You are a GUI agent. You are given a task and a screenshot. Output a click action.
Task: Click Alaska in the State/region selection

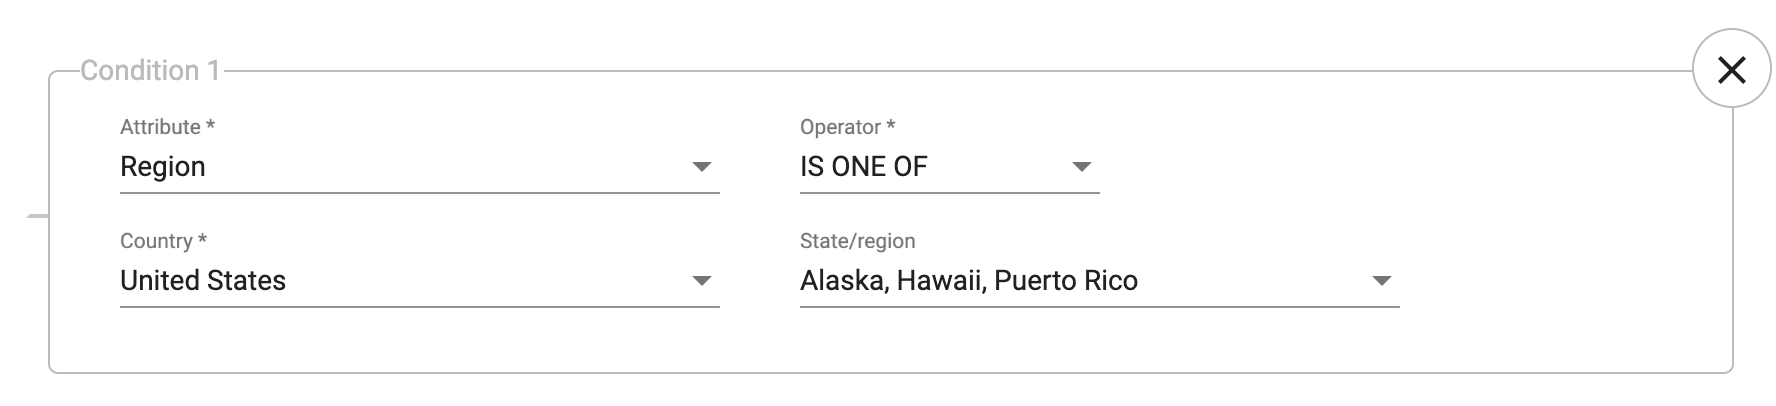coord(841,281)
